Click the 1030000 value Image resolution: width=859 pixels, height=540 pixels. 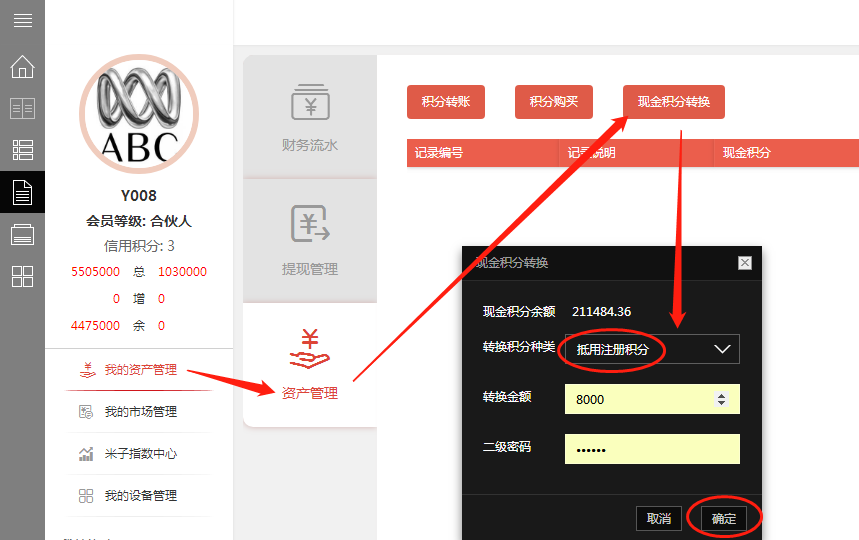pyautogui.click(x=182, y=272)
